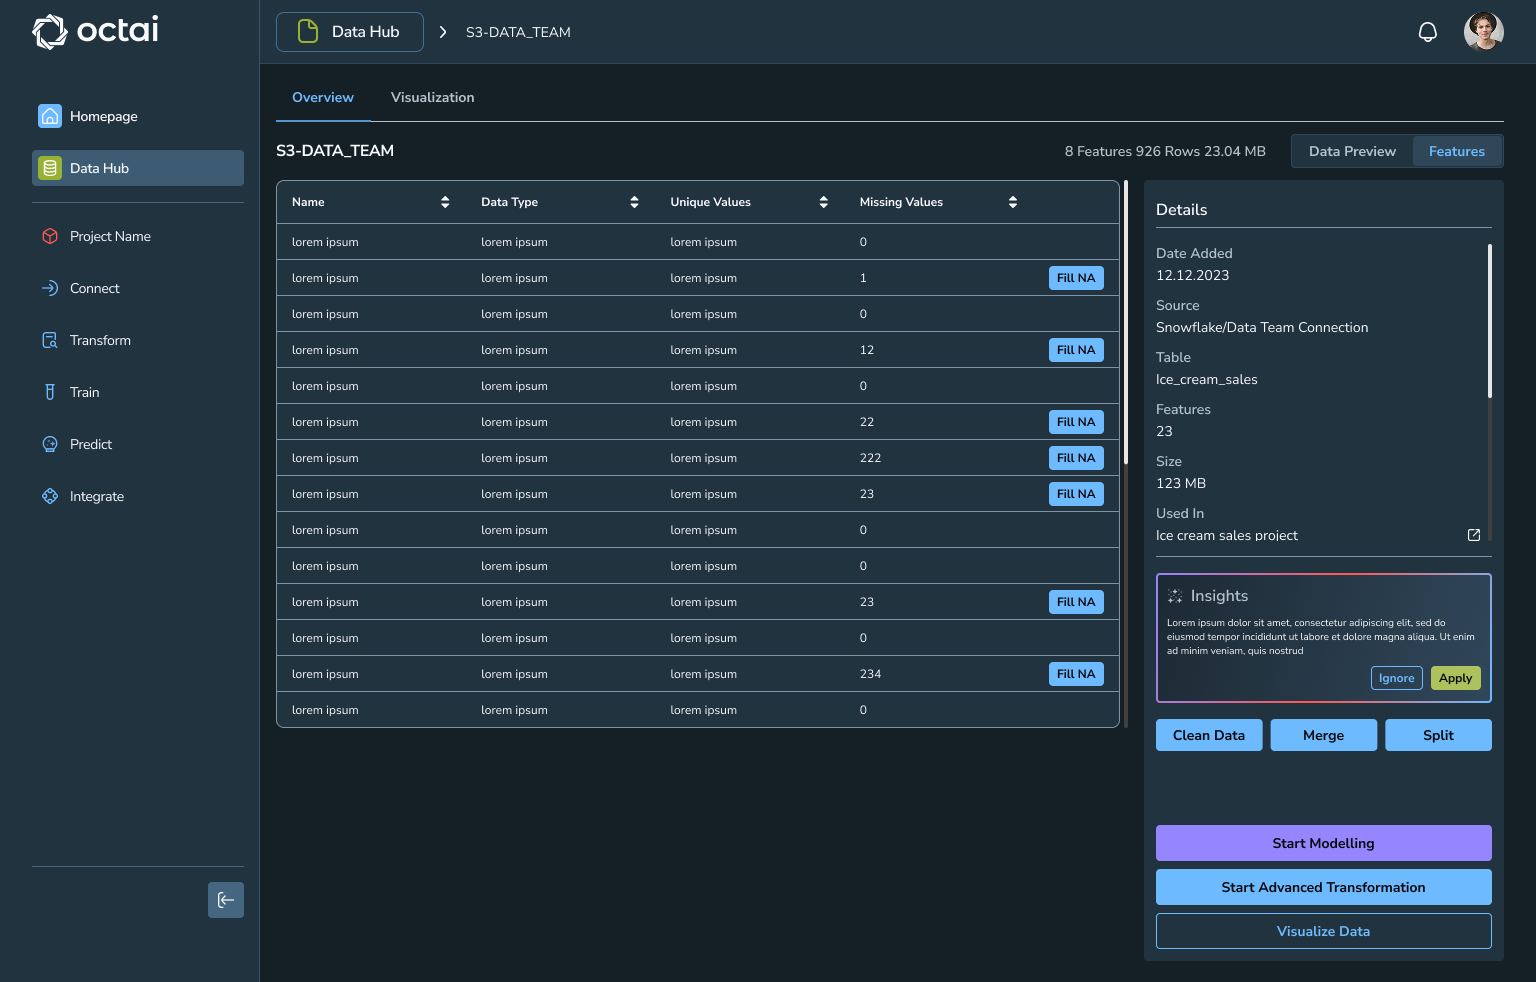Click the Predict icon in sidebar
This screenshot has height=982, width=1536.
tap(50, 444)
